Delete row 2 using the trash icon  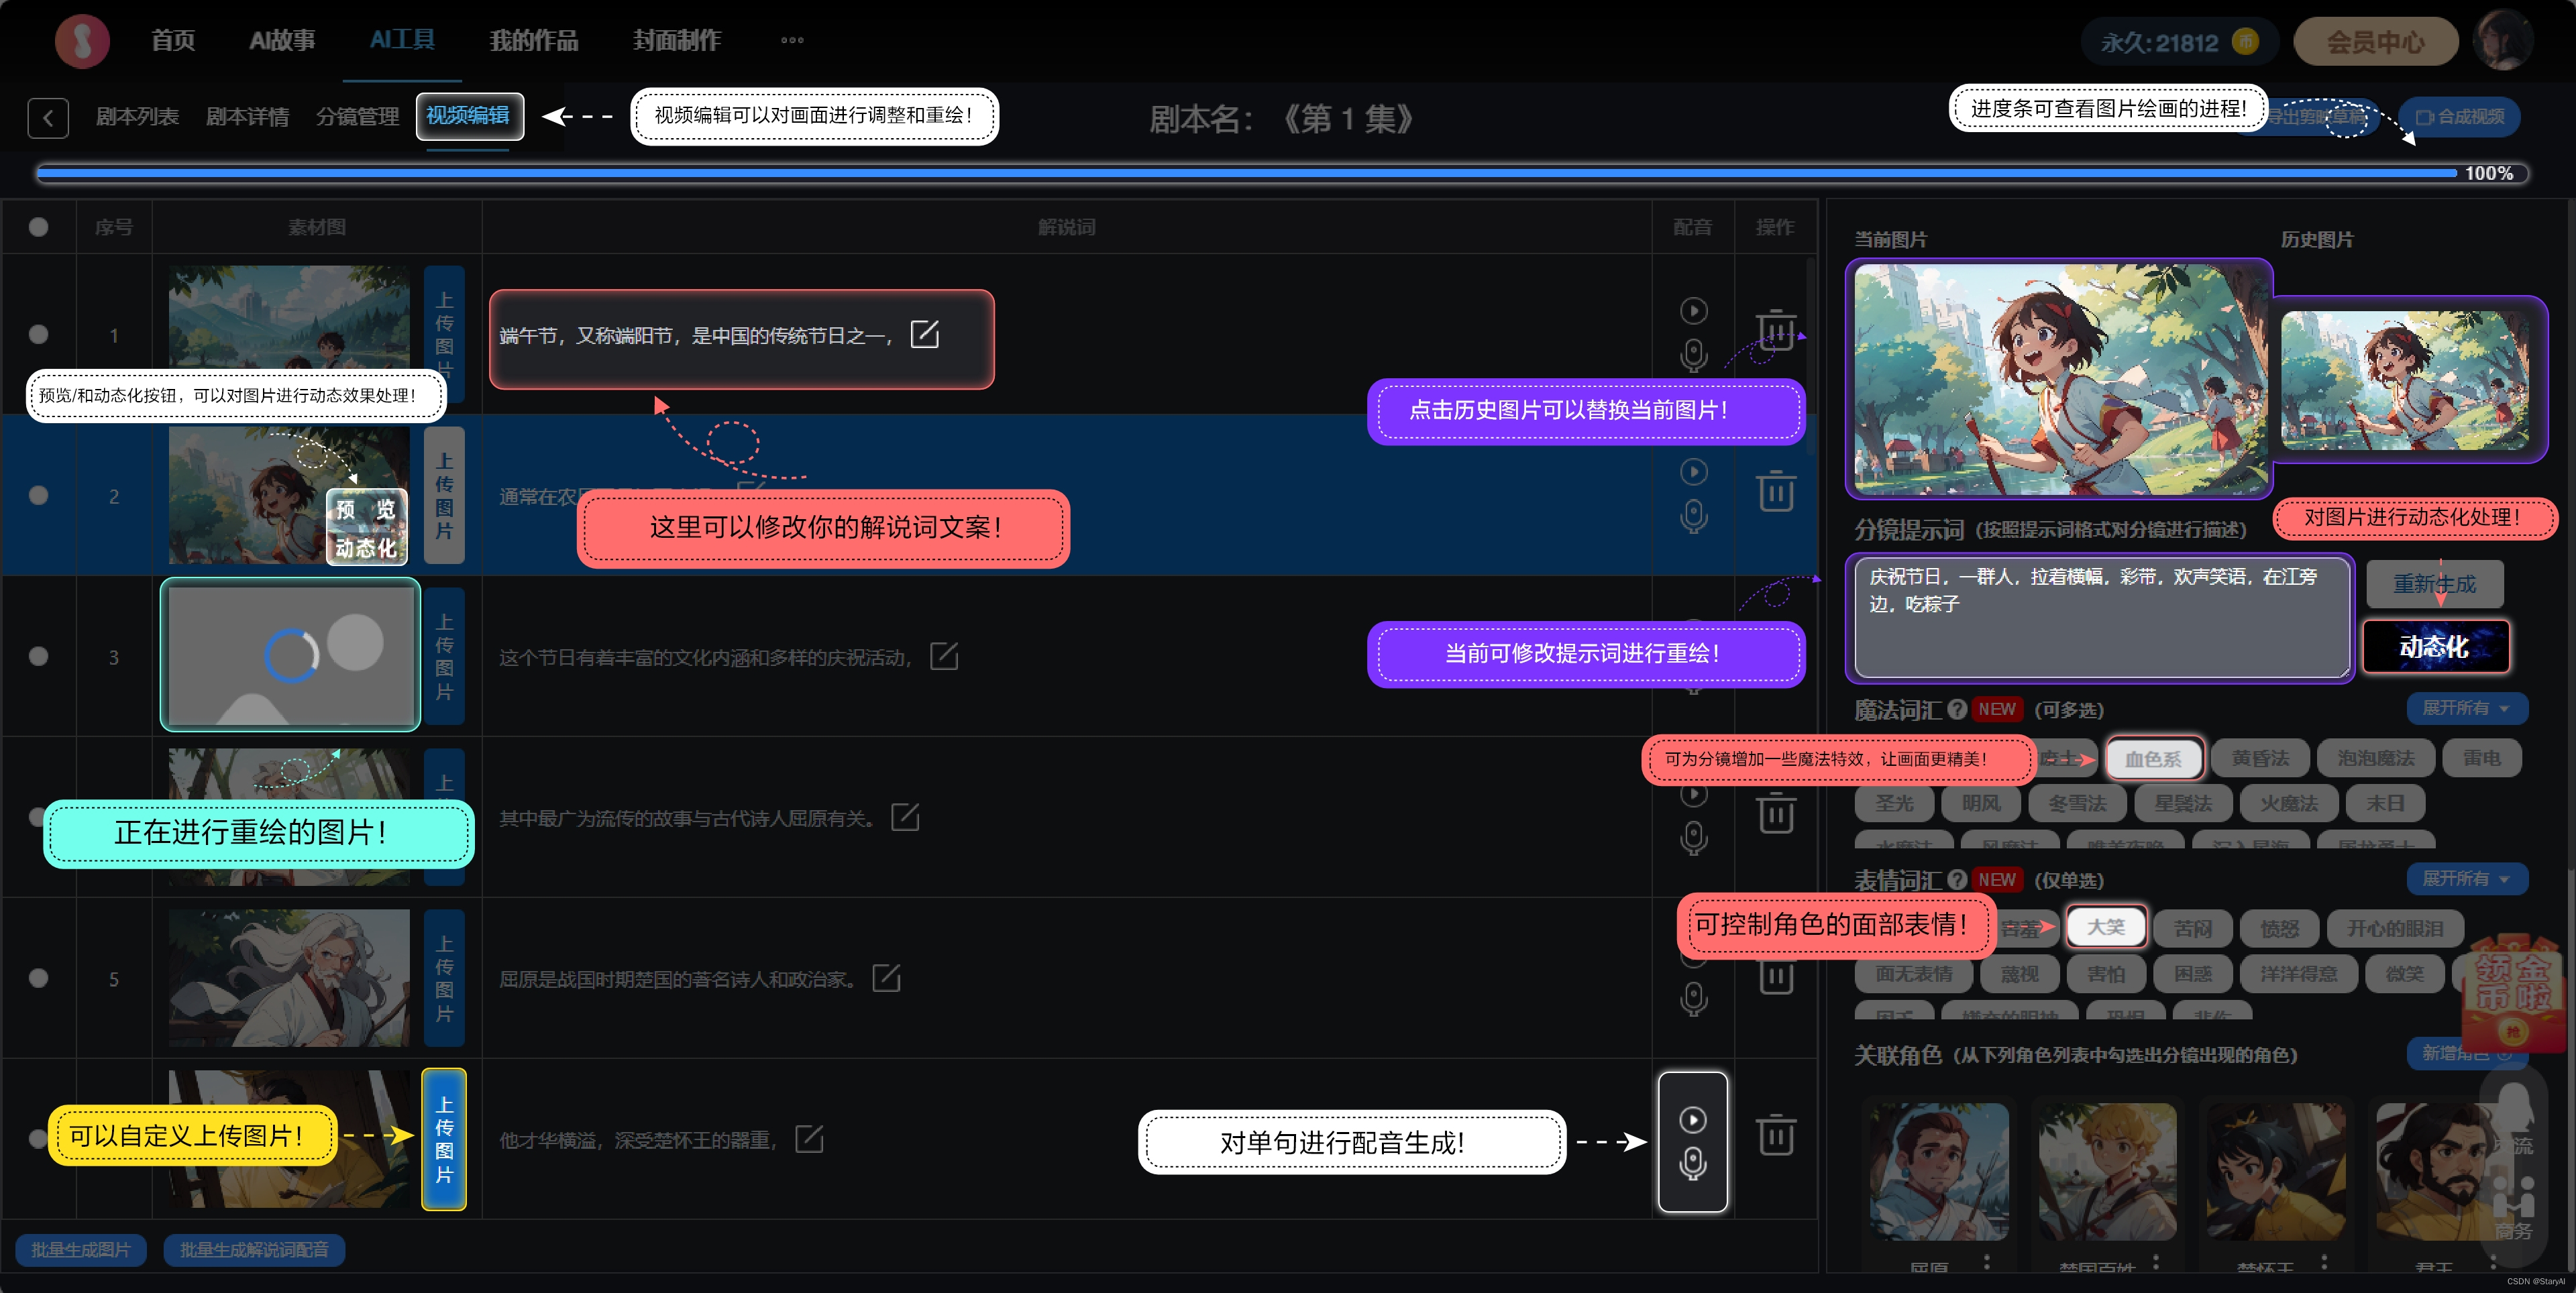1776,491
